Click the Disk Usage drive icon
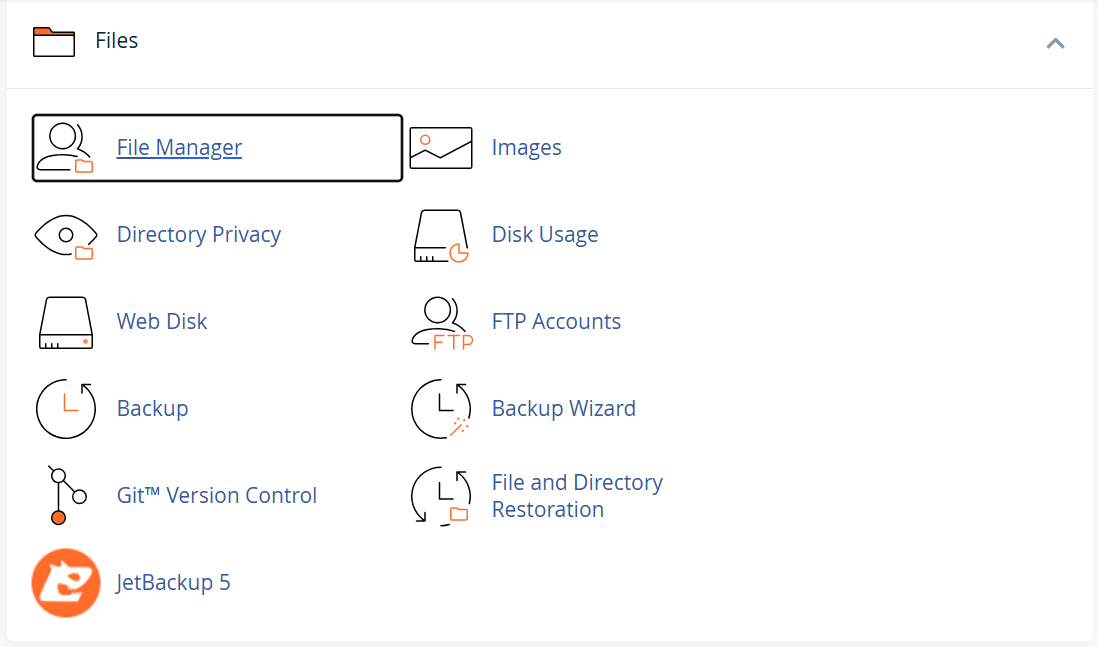 pos(440,236)
